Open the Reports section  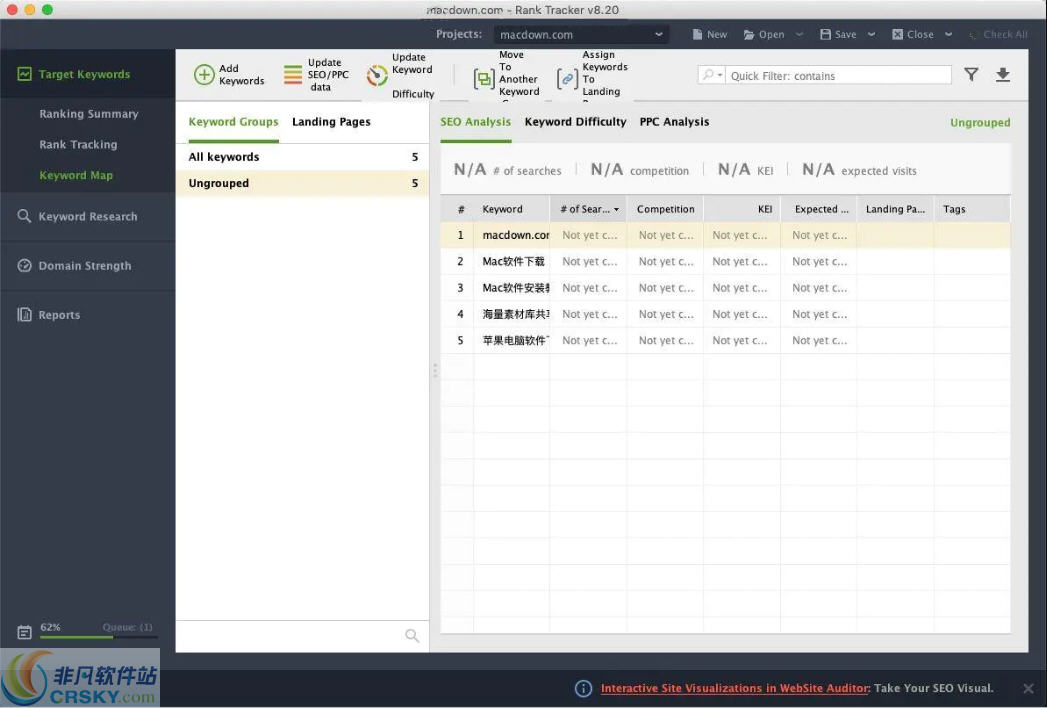(87, 315)
